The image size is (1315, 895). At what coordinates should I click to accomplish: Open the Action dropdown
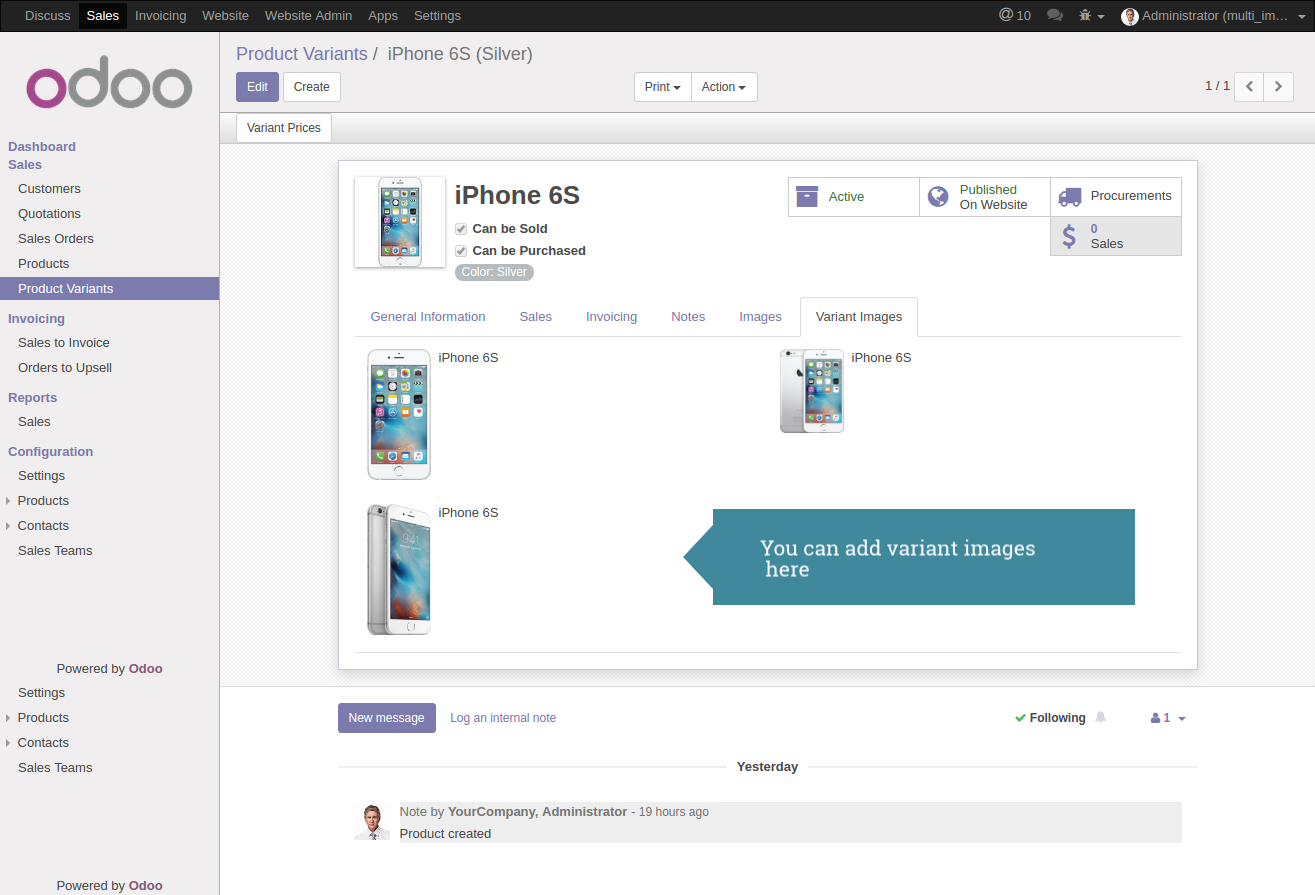[x=724, y=87]
